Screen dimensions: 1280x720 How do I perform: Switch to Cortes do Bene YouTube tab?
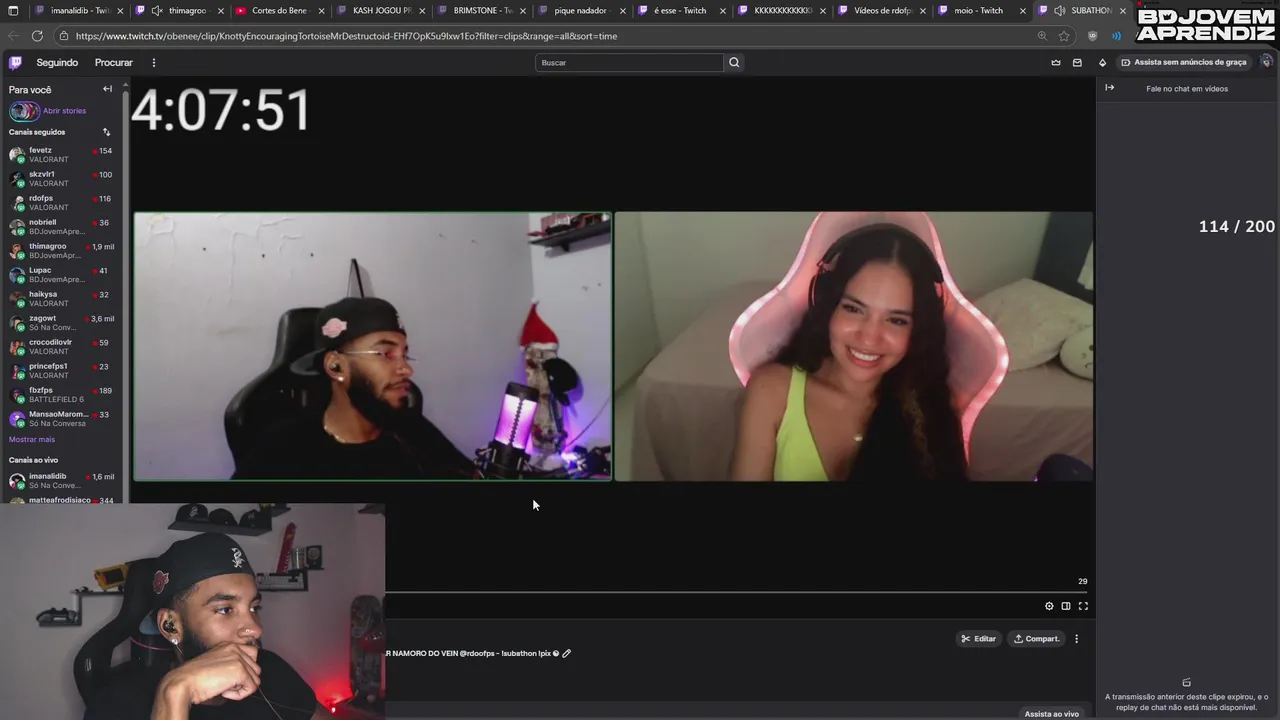click(279, 10)
